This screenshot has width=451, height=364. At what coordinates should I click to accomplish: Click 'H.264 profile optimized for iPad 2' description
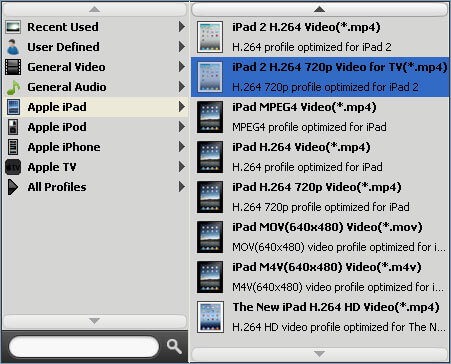click(x=312, y=47)
